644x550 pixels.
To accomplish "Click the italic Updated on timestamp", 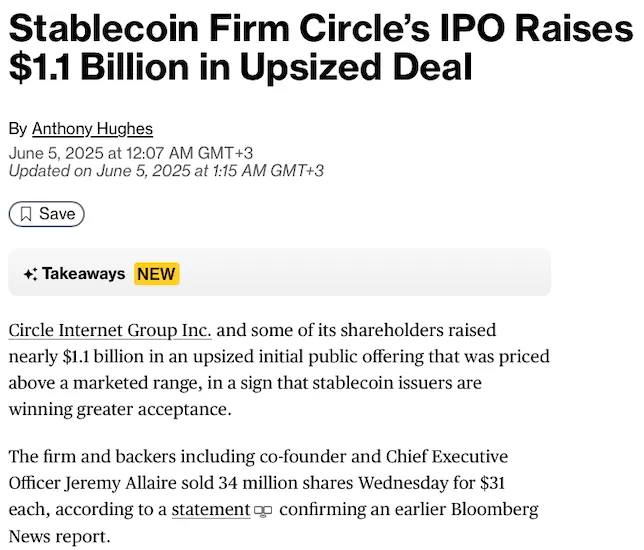I will 166,171.
